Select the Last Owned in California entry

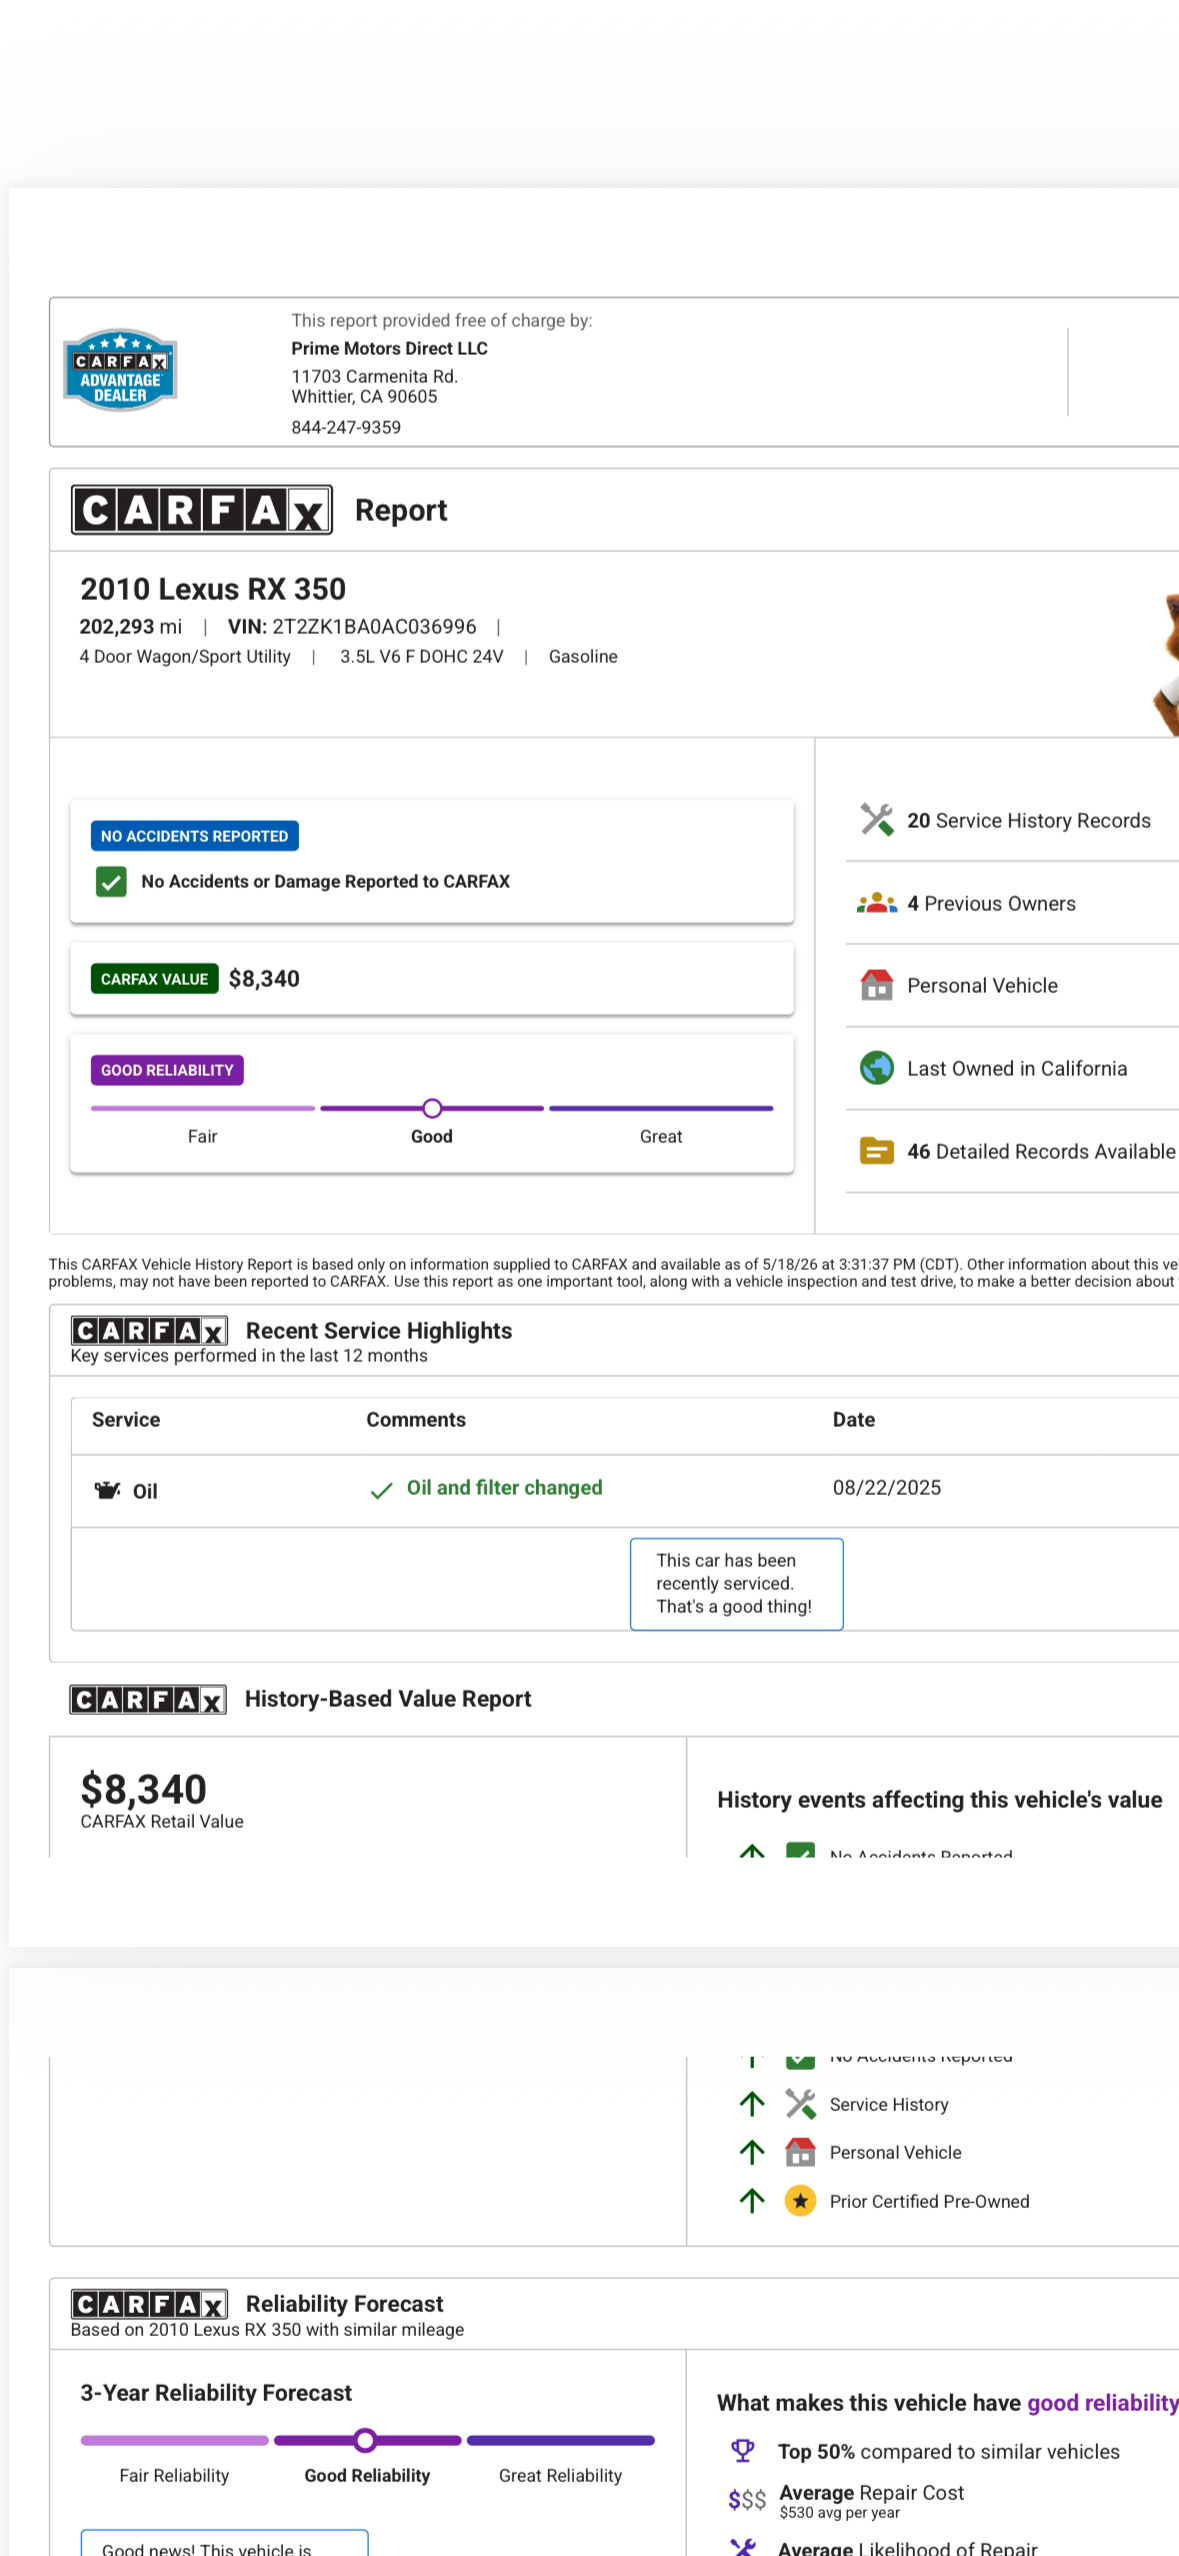(1017, 1068)
